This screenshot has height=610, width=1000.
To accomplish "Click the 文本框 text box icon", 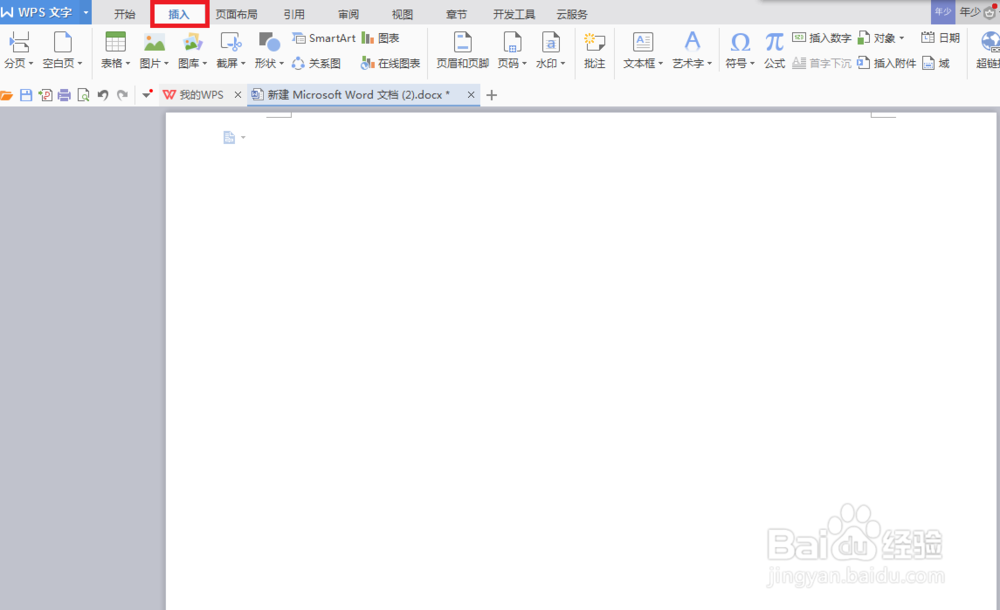I will click(x=643, y=42).
